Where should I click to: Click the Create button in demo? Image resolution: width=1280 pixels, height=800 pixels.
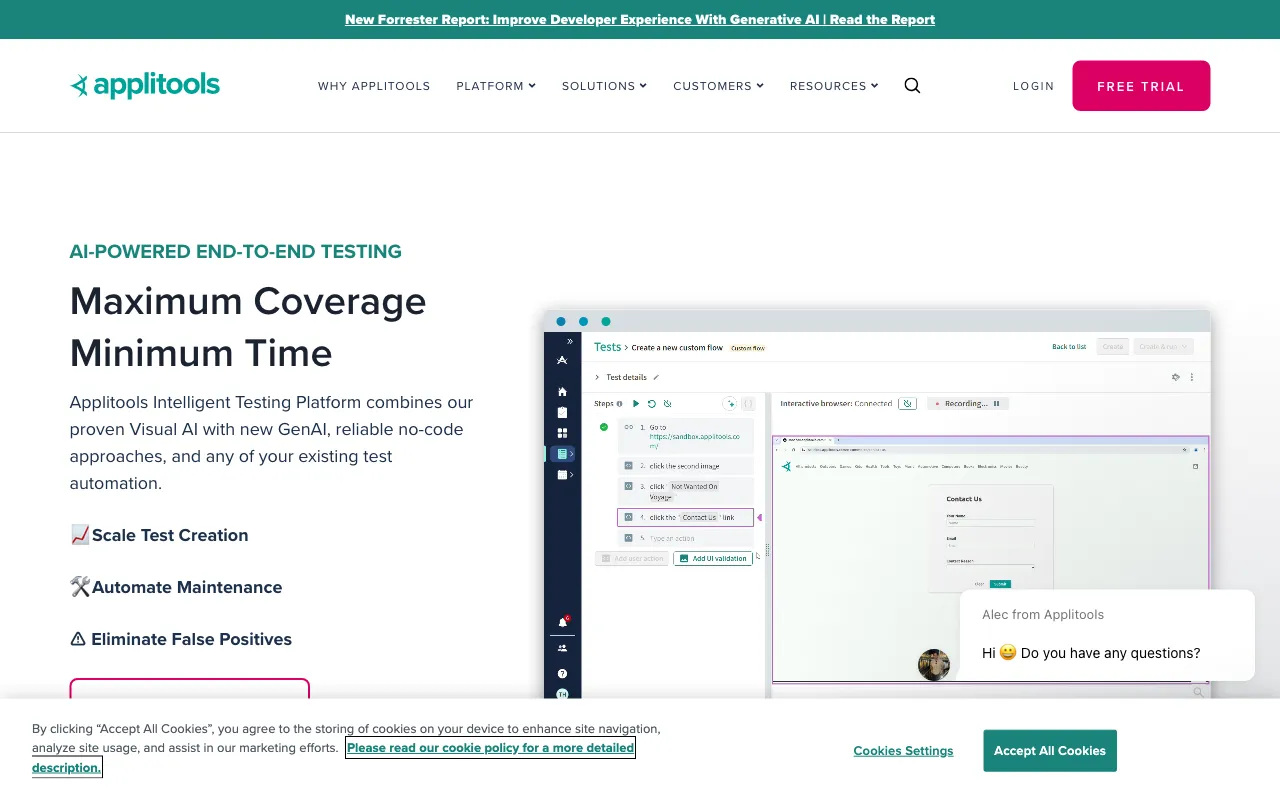click(x=1112, y=347)
